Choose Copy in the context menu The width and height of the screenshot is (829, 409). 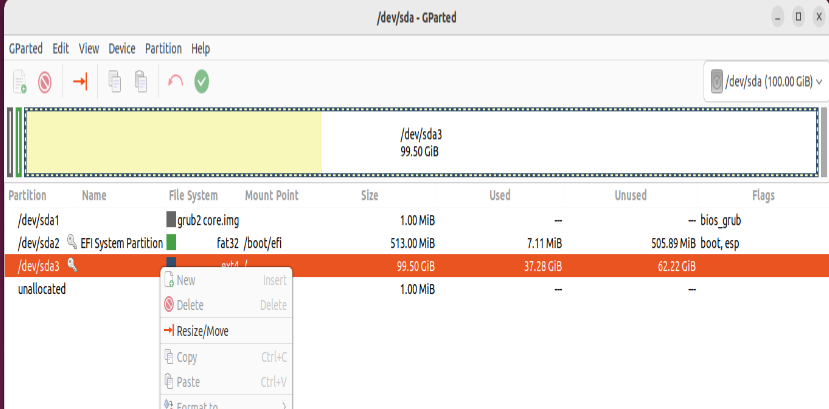(226, 357)
